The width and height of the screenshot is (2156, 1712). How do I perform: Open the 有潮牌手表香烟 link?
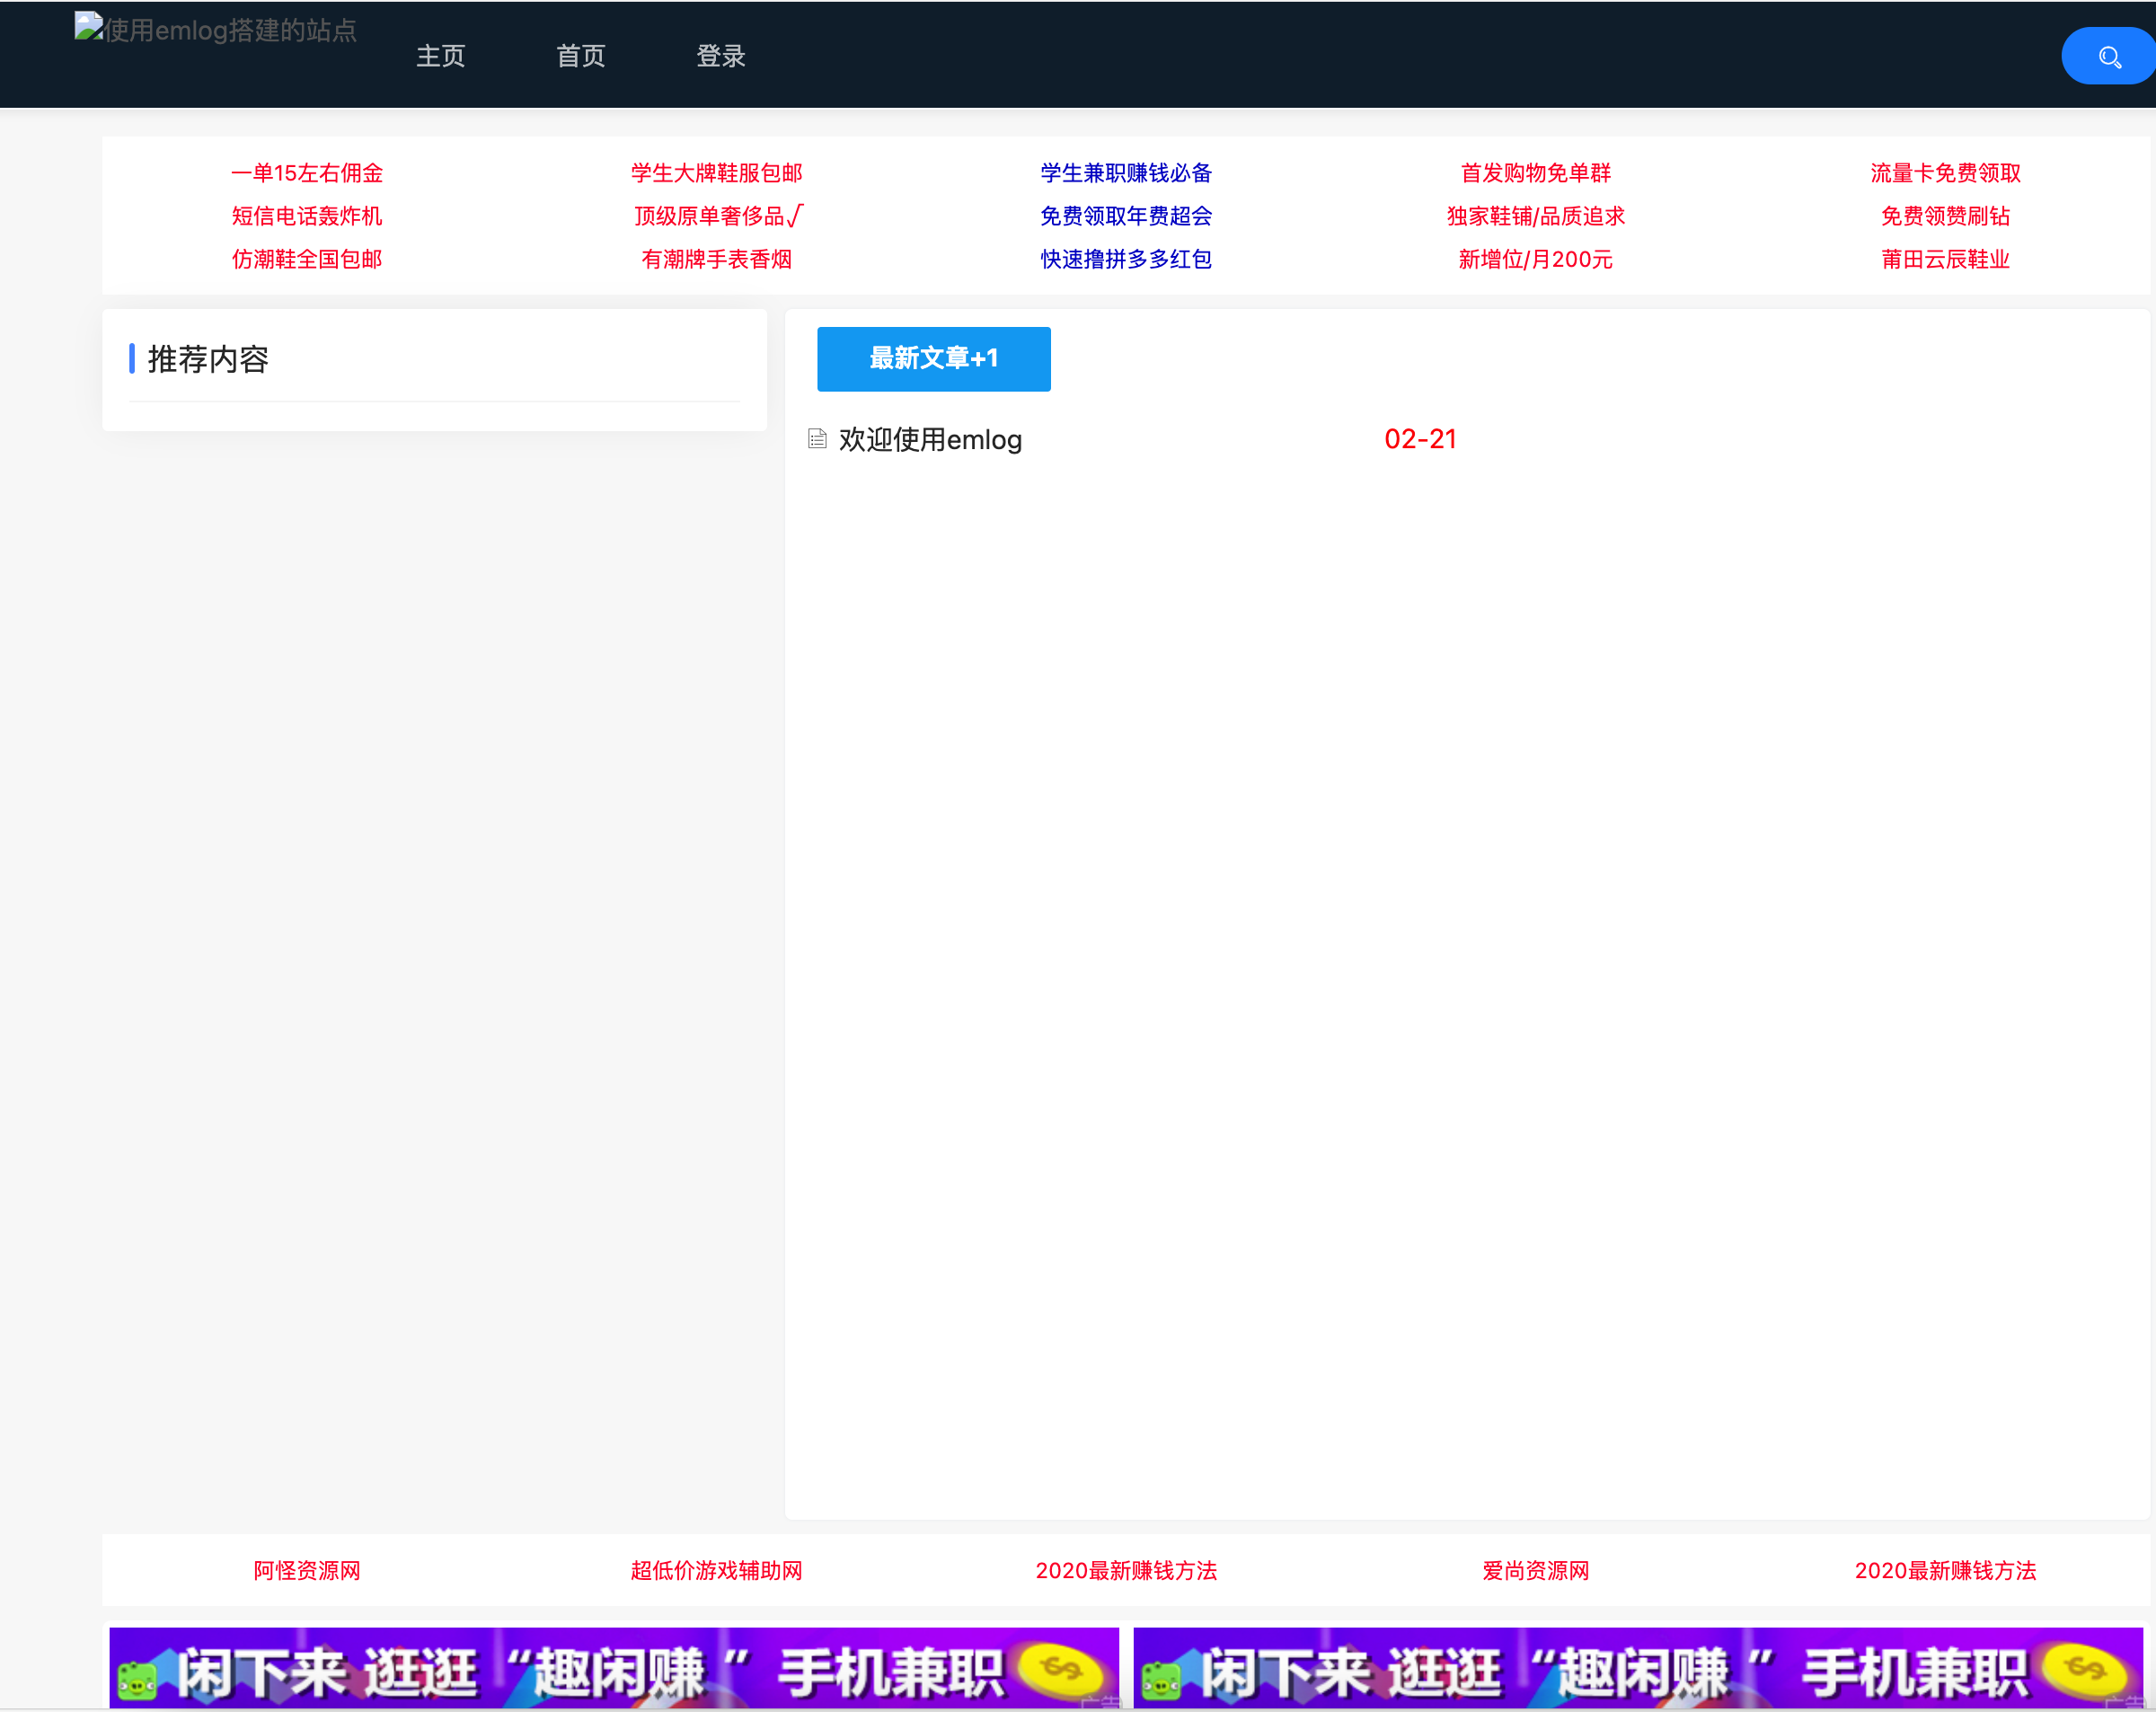[x=717, y=259]
